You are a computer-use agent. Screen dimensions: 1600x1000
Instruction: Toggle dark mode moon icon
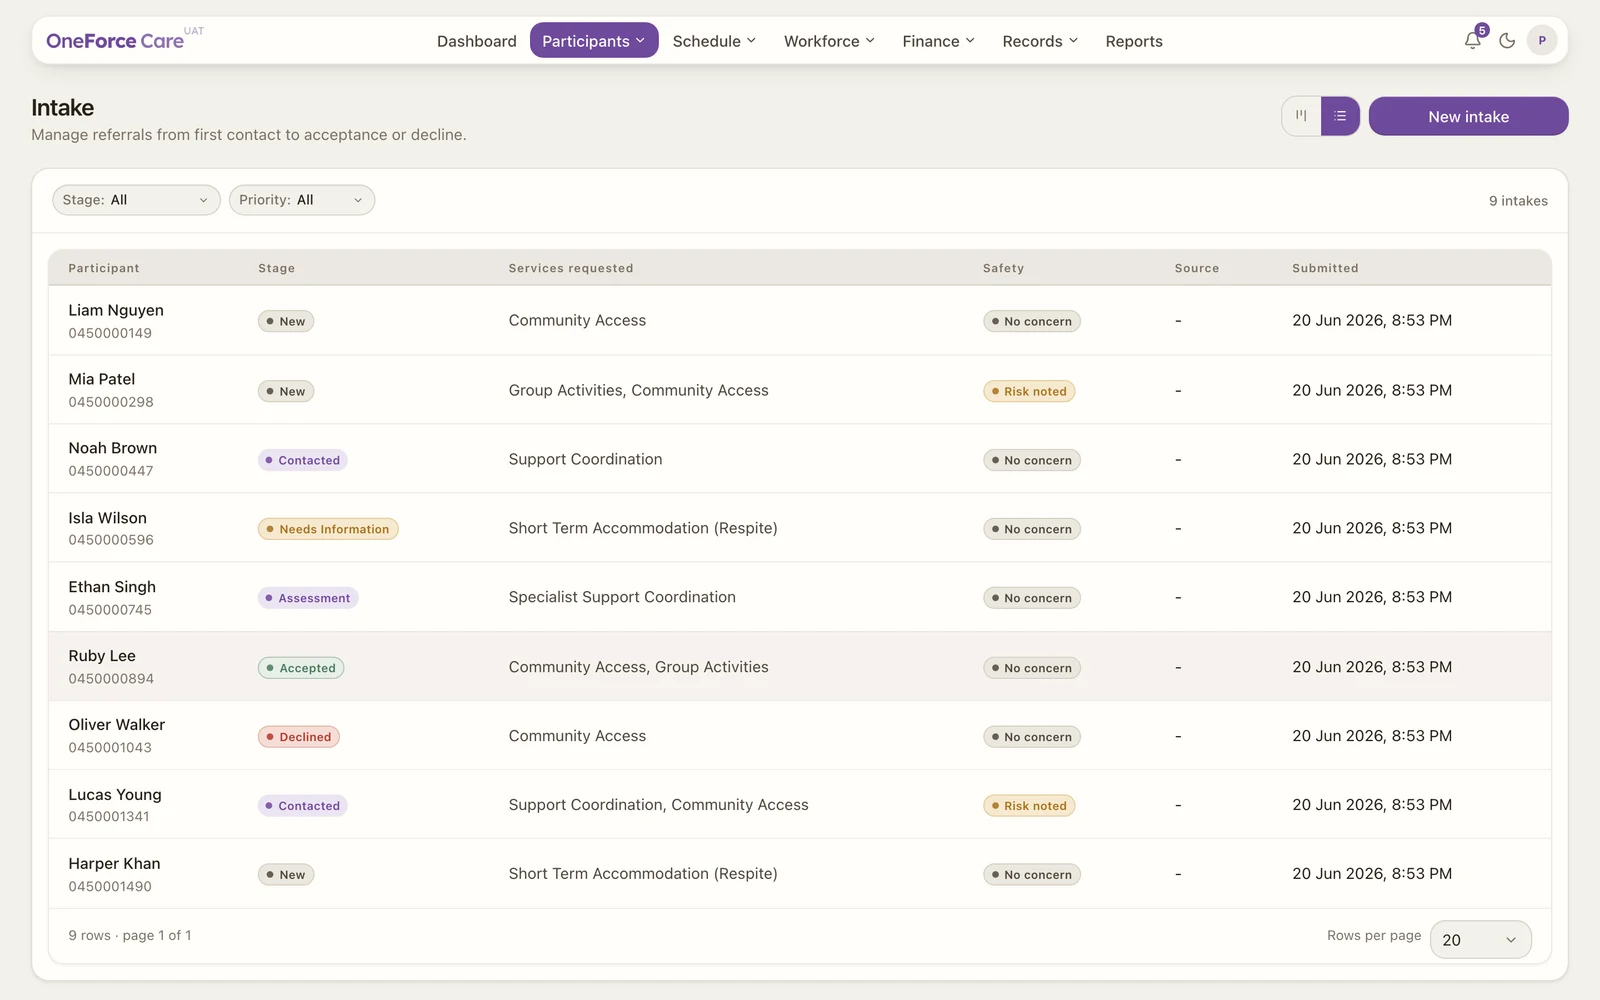point(1507,41)
